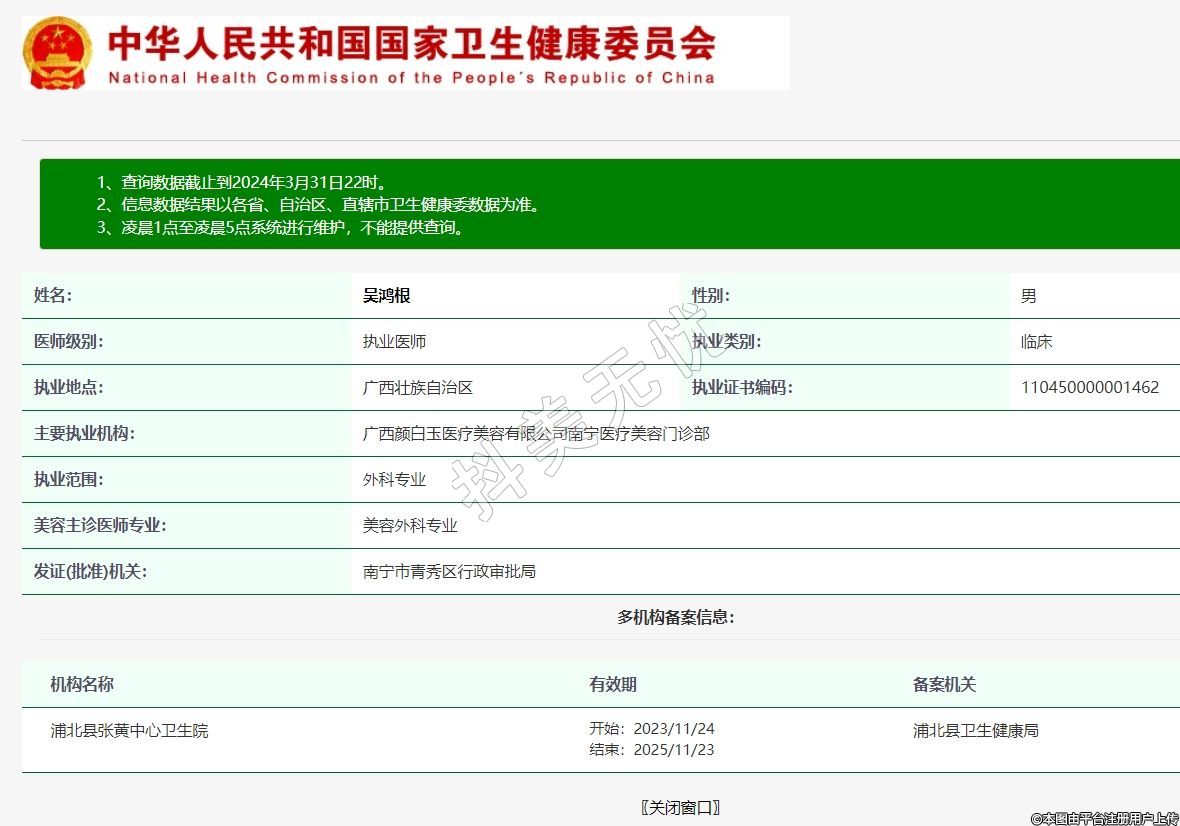Click the national emblem logo
The image size is (1180, 826).
(x=56, y=53)
